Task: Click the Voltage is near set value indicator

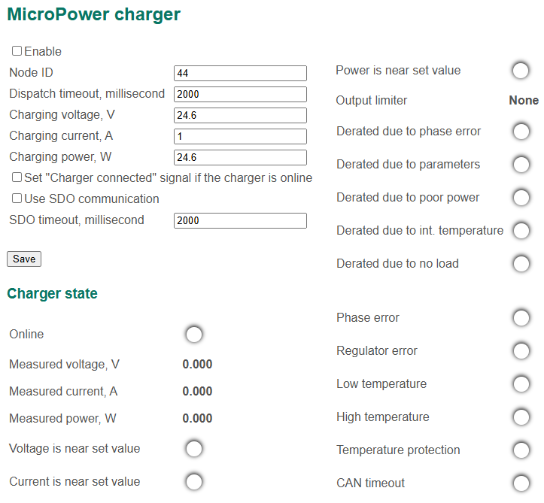Action: click(194, 449)
